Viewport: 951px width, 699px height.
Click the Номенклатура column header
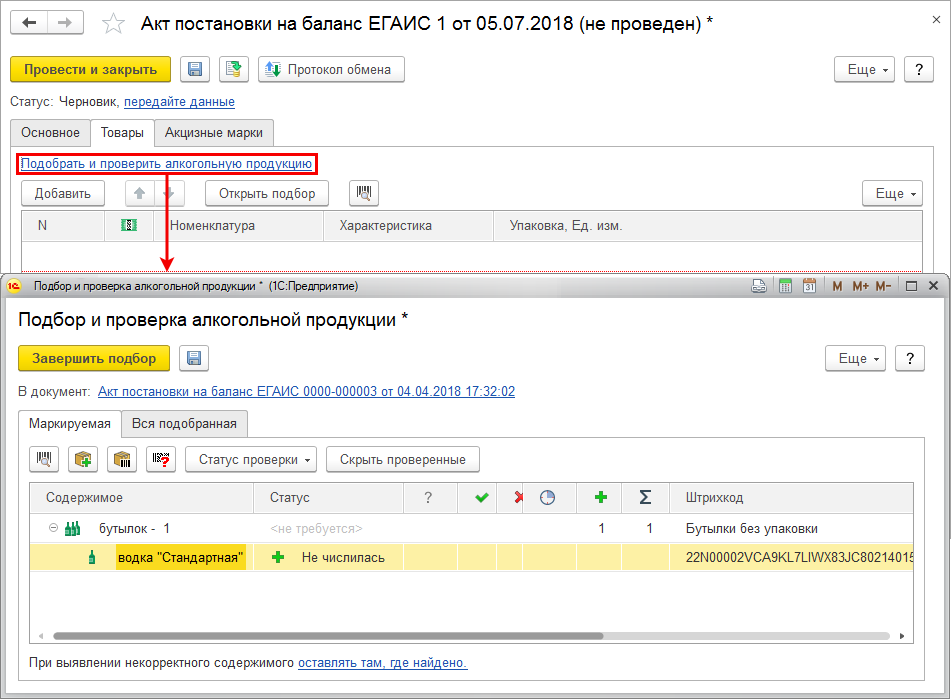[238, 226]
